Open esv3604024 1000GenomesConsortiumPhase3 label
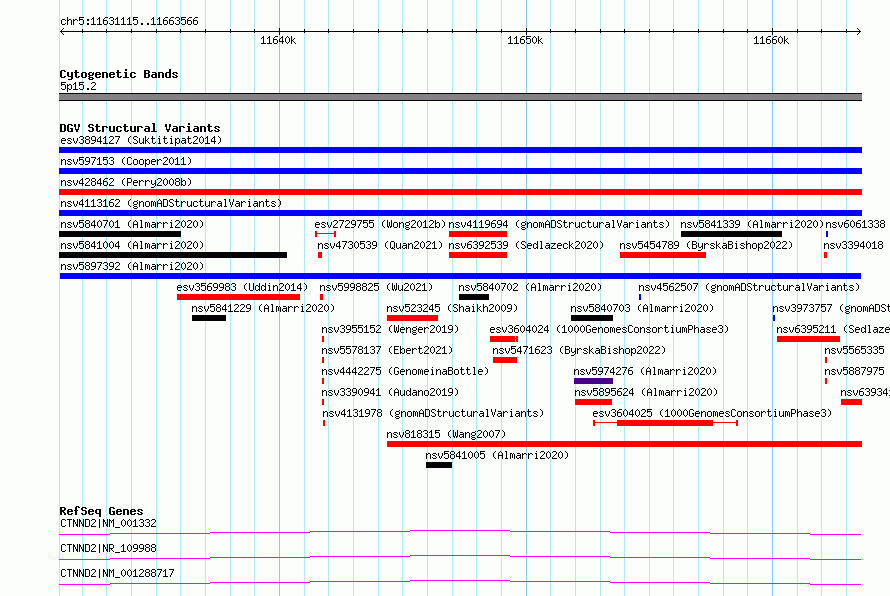890x596 pixels. coord(609,329)
